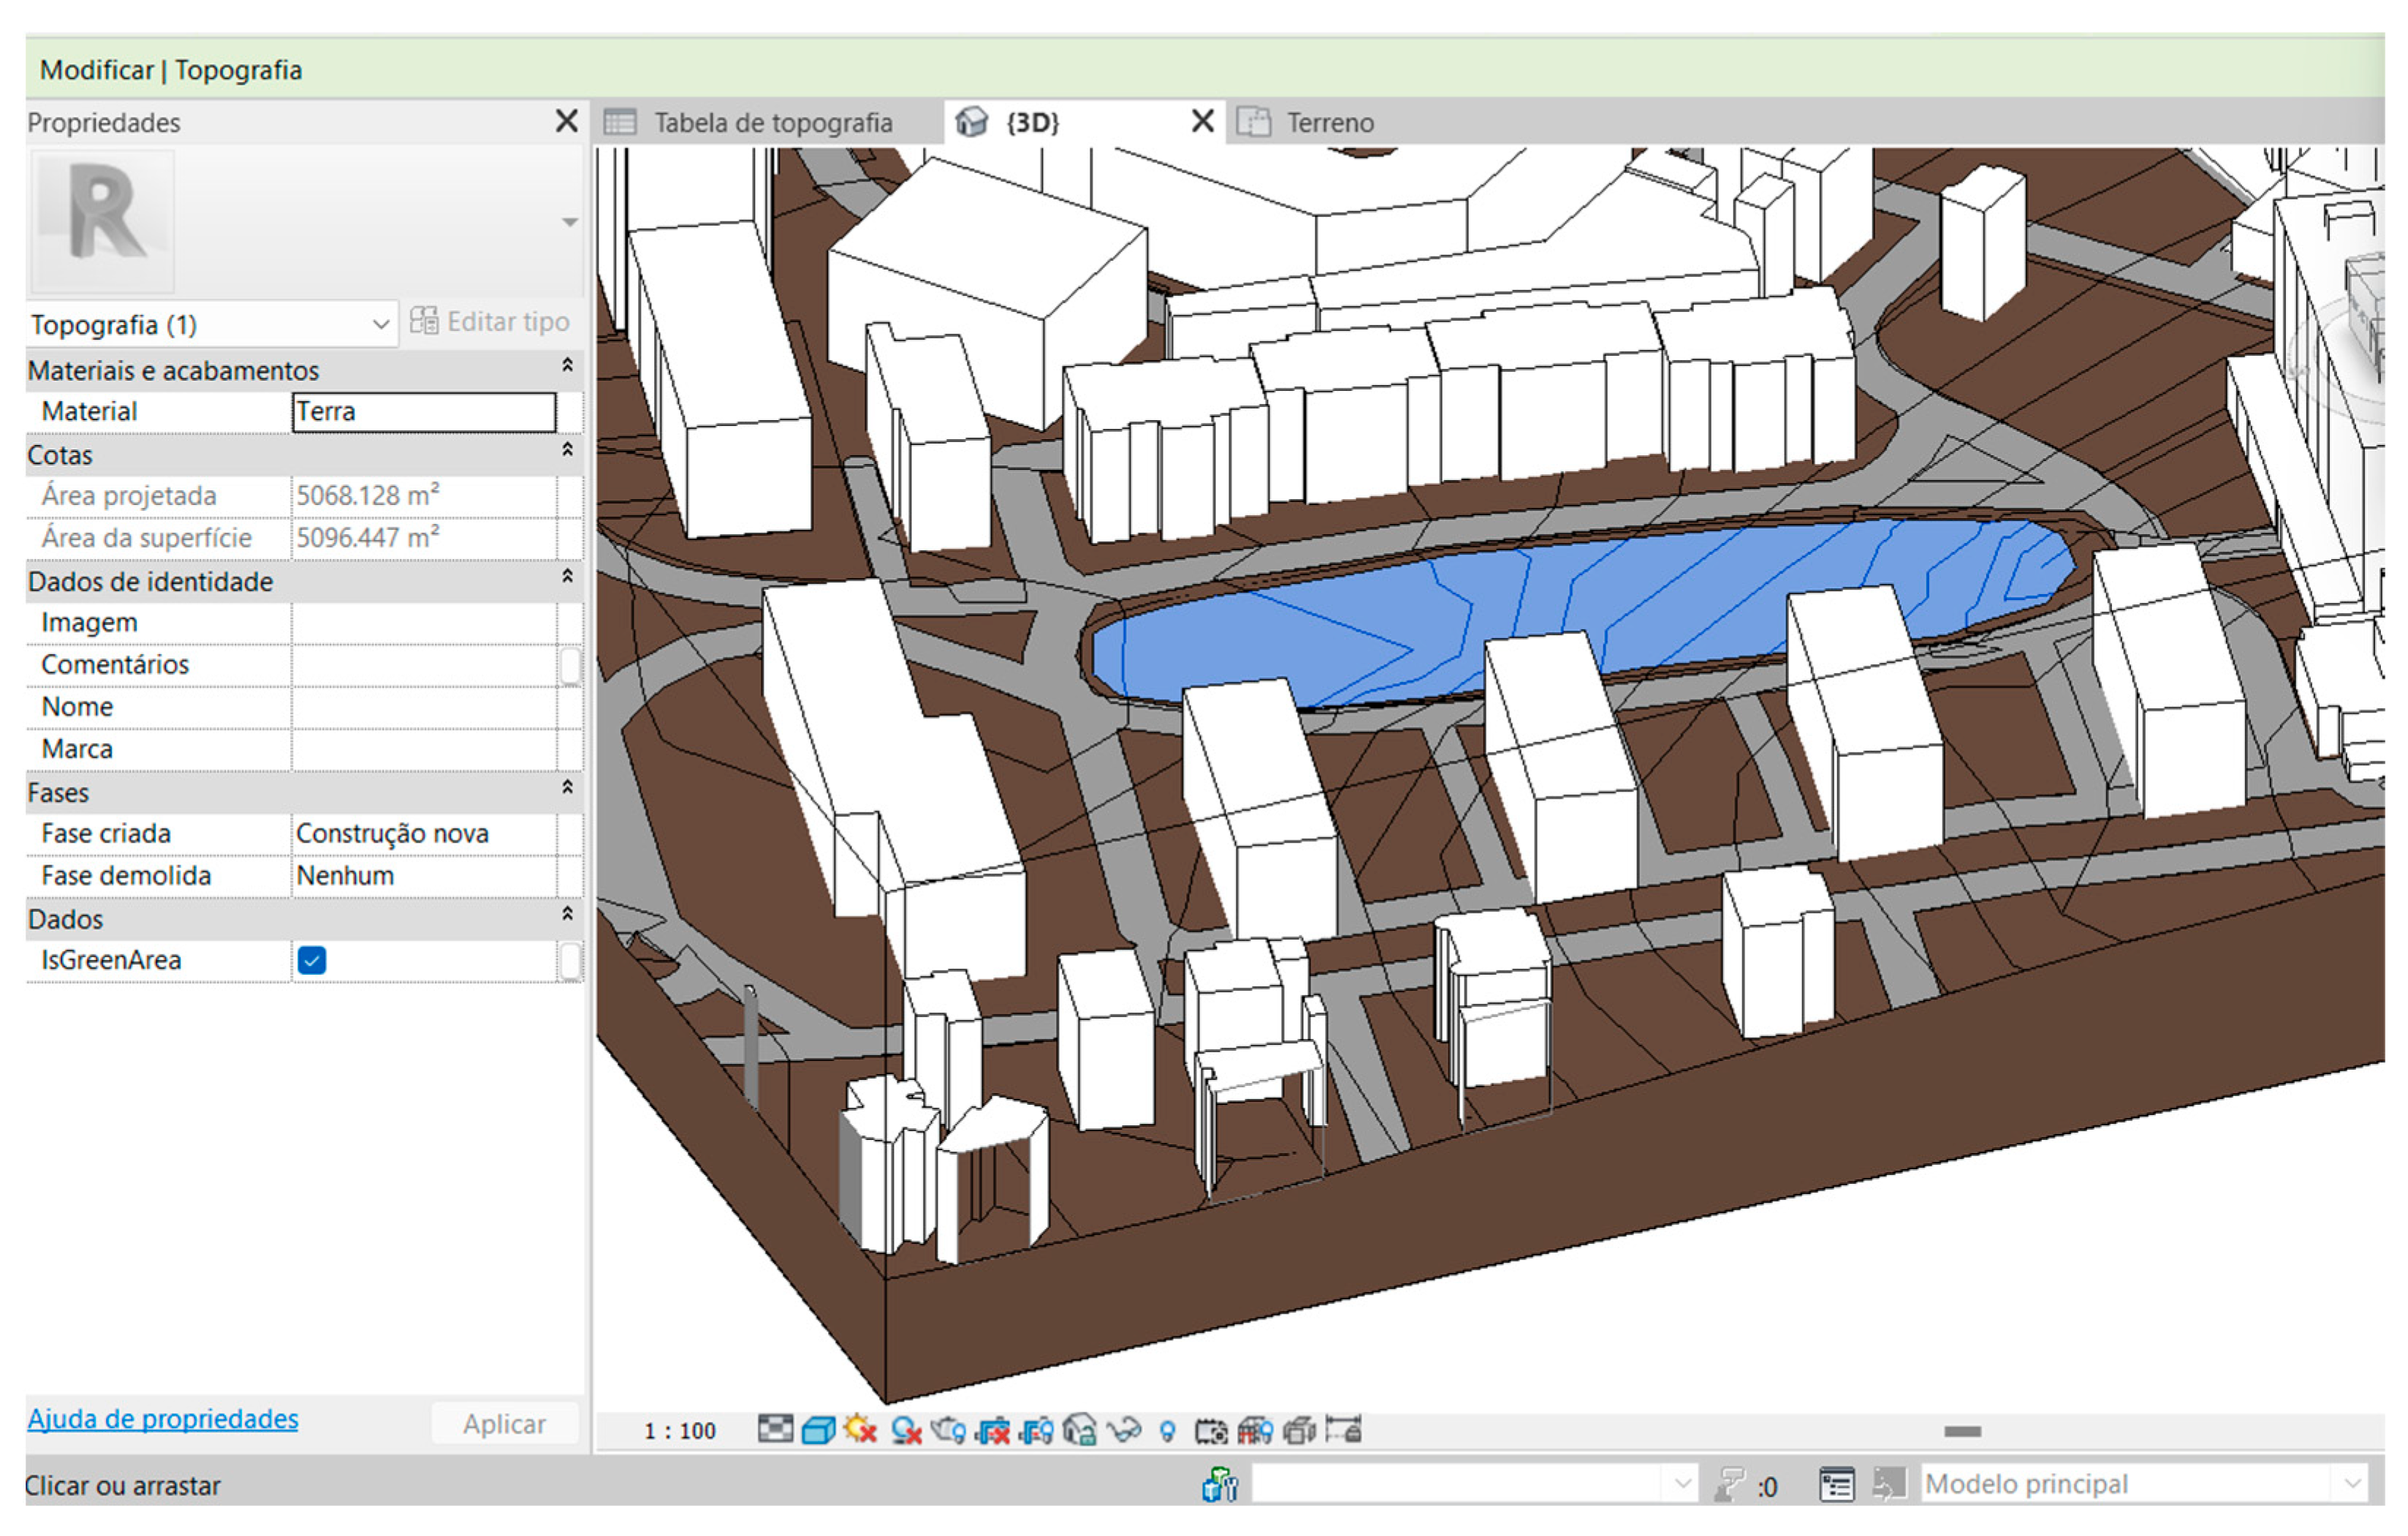This screenshot has width=2408, height=1536.
Task: Click the Visual Style cube icon
Action: click(818, 1430)
